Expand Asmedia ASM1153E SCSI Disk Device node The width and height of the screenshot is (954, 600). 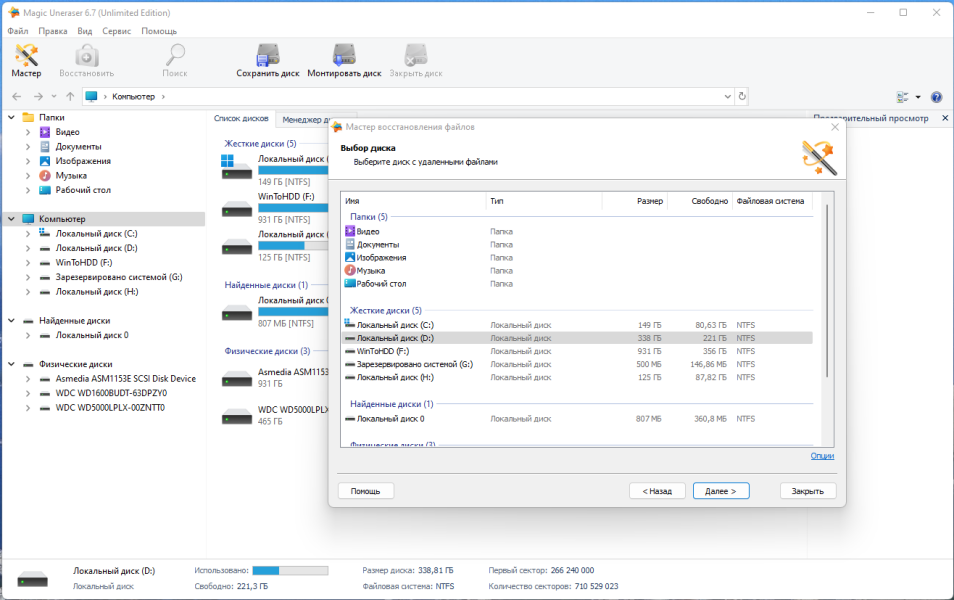tap(28, 378)
